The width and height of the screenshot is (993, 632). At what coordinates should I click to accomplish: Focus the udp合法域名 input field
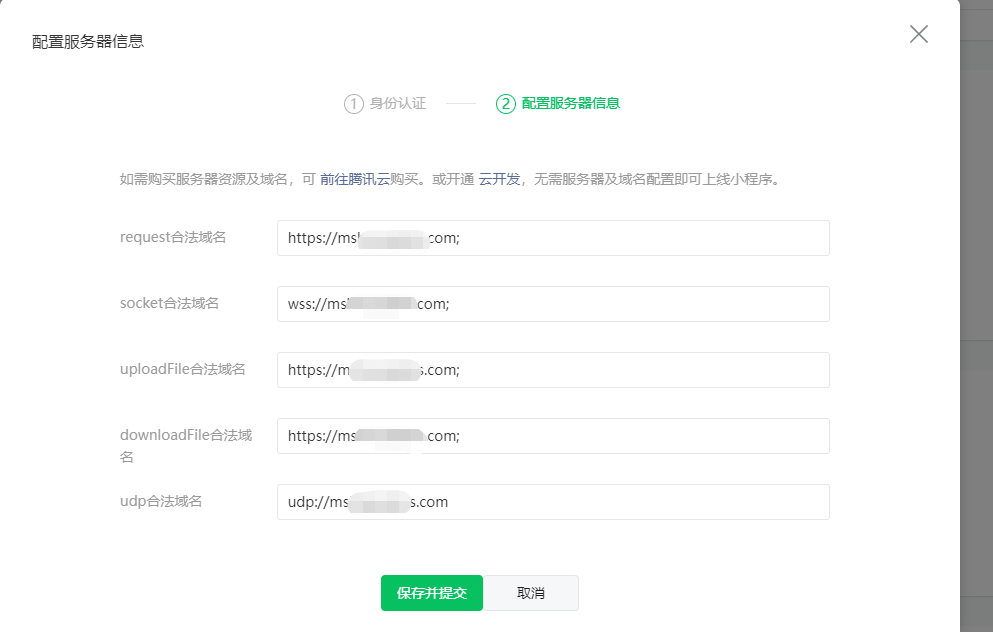(553, 502)
